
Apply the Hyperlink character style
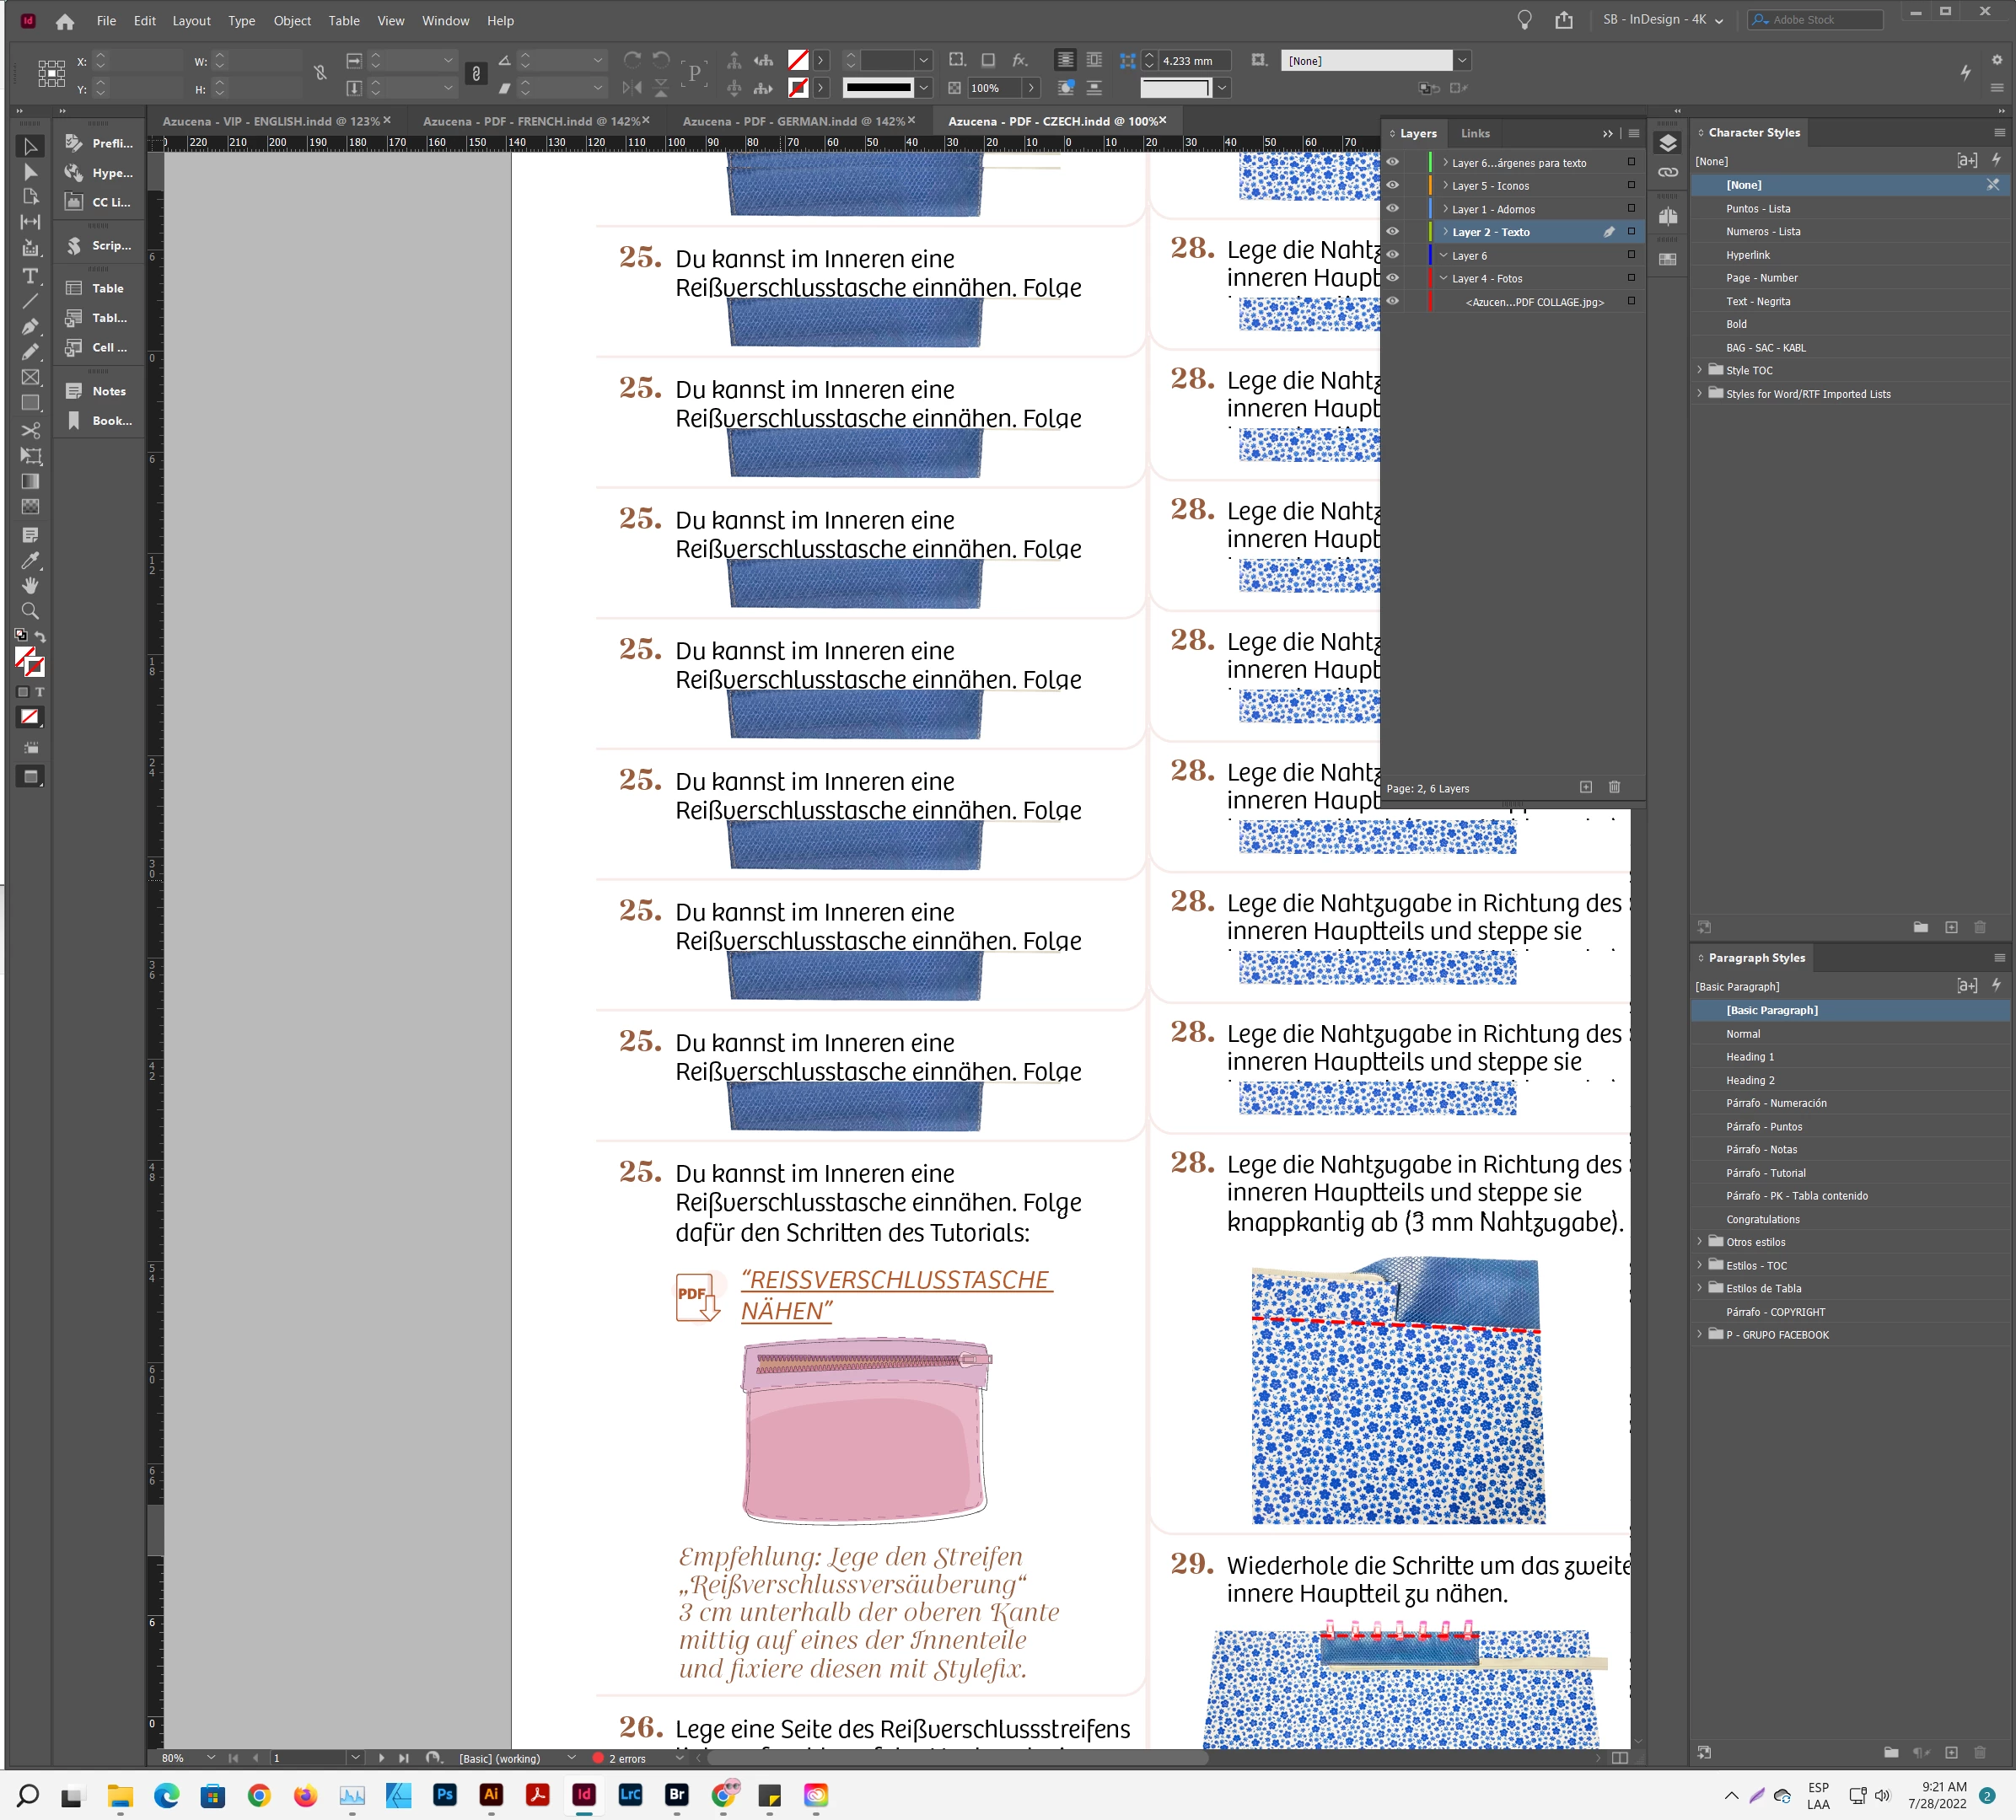click(1747, 255)
